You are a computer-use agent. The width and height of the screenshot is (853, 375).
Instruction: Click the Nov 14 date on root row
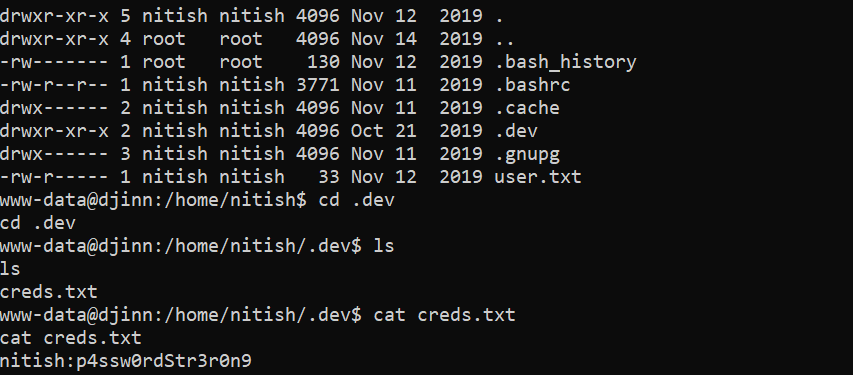[384, 39]
